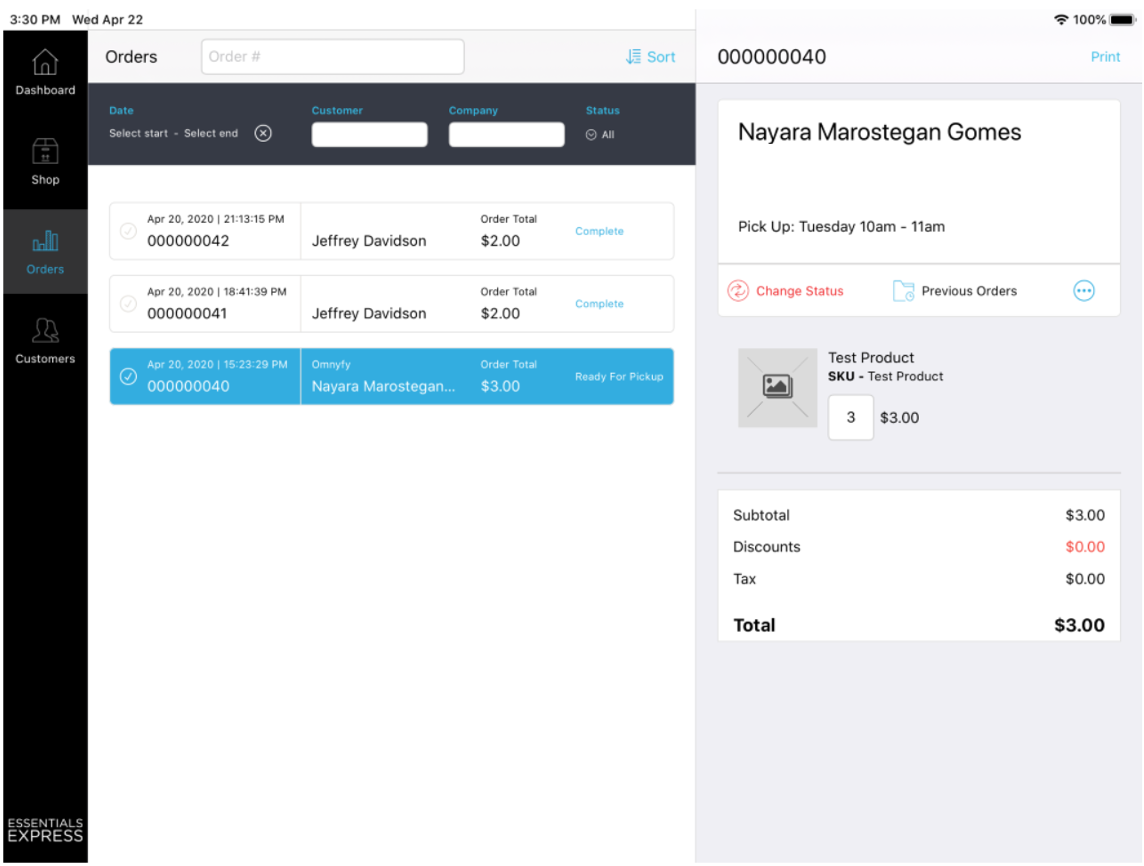Open the Shop storefront icon
Image resolution: width=1144 pixels, height=866 pixels.
[x=45, y=151]
